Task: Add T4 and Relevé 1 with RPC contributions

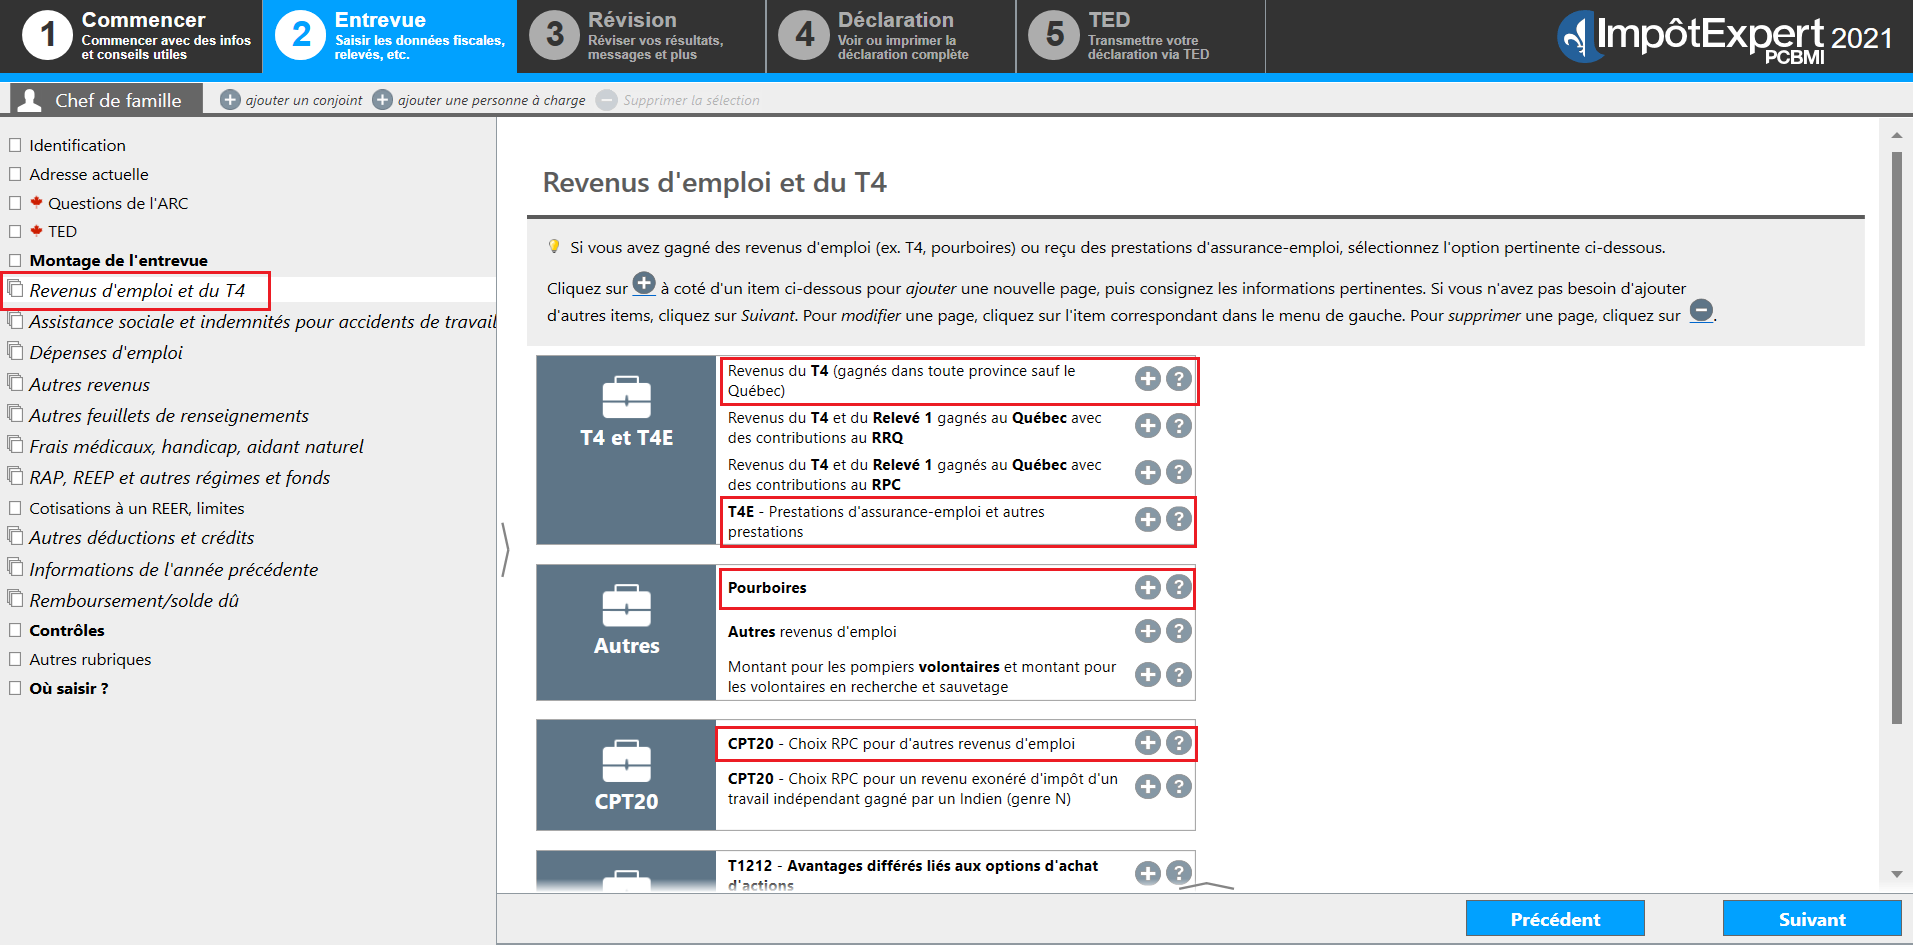Action: point(1148,472)
